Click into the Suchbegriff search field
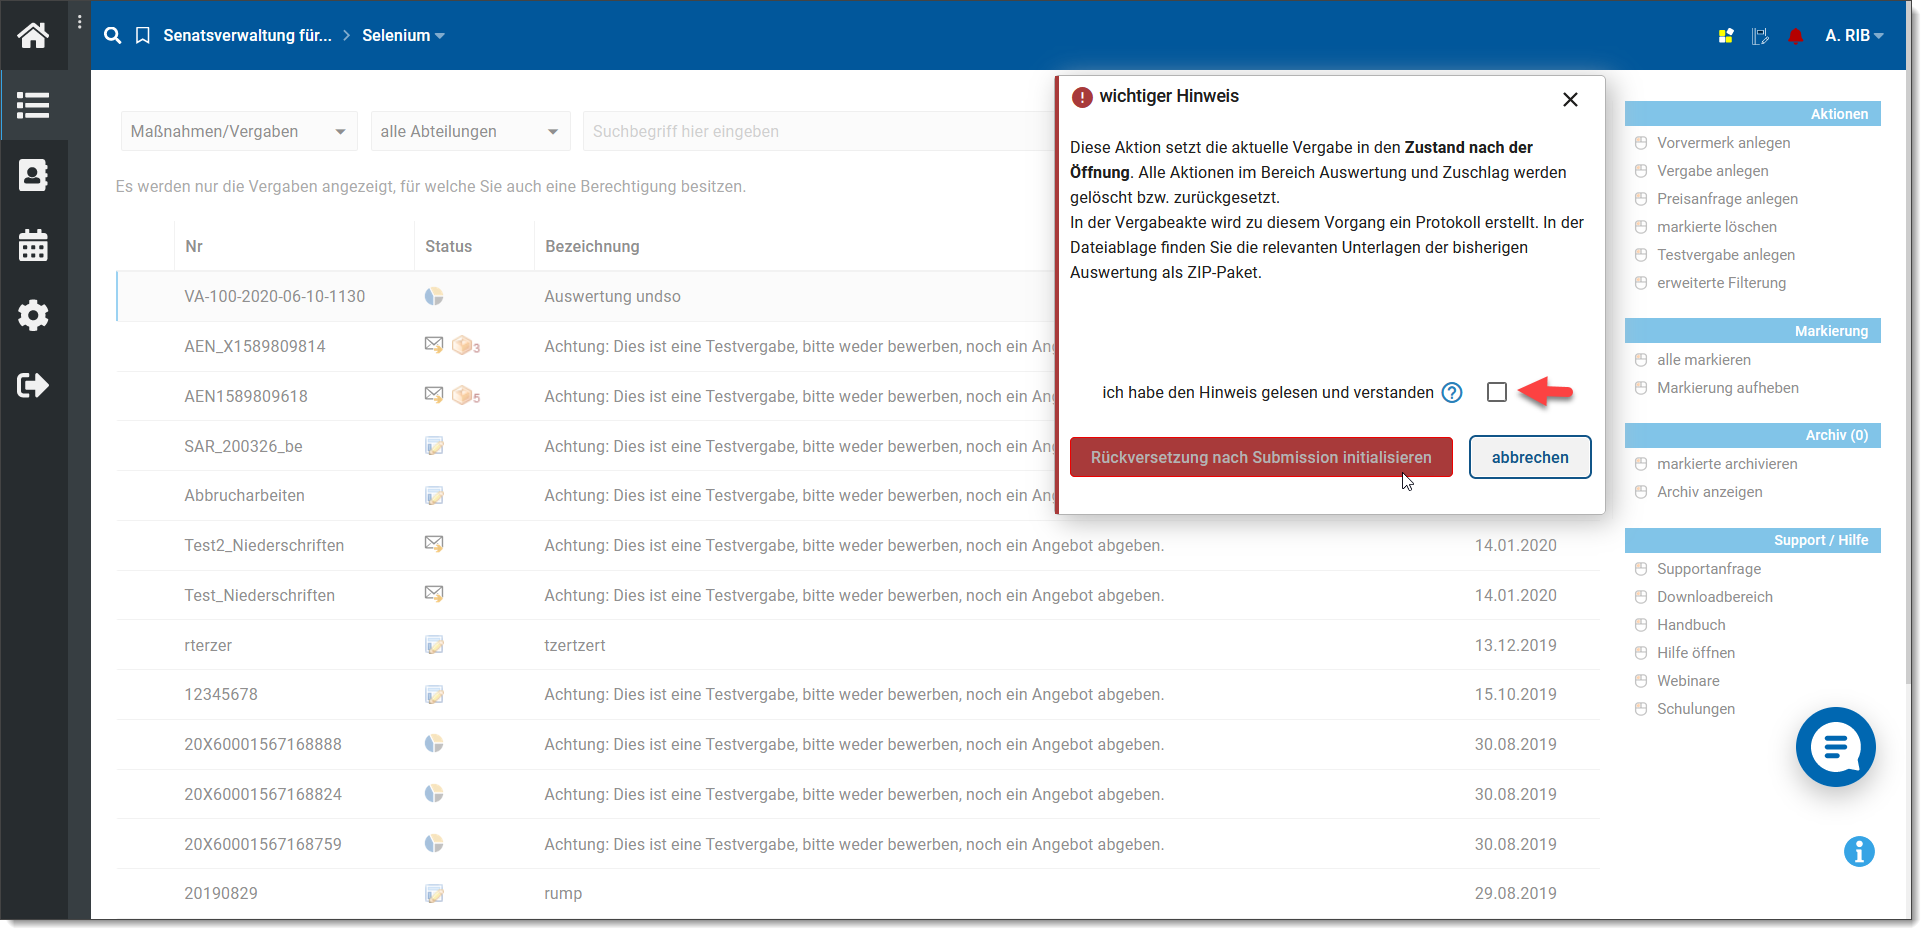The height and width of the screenshot is (935, 1927). (x=818, y=131)
